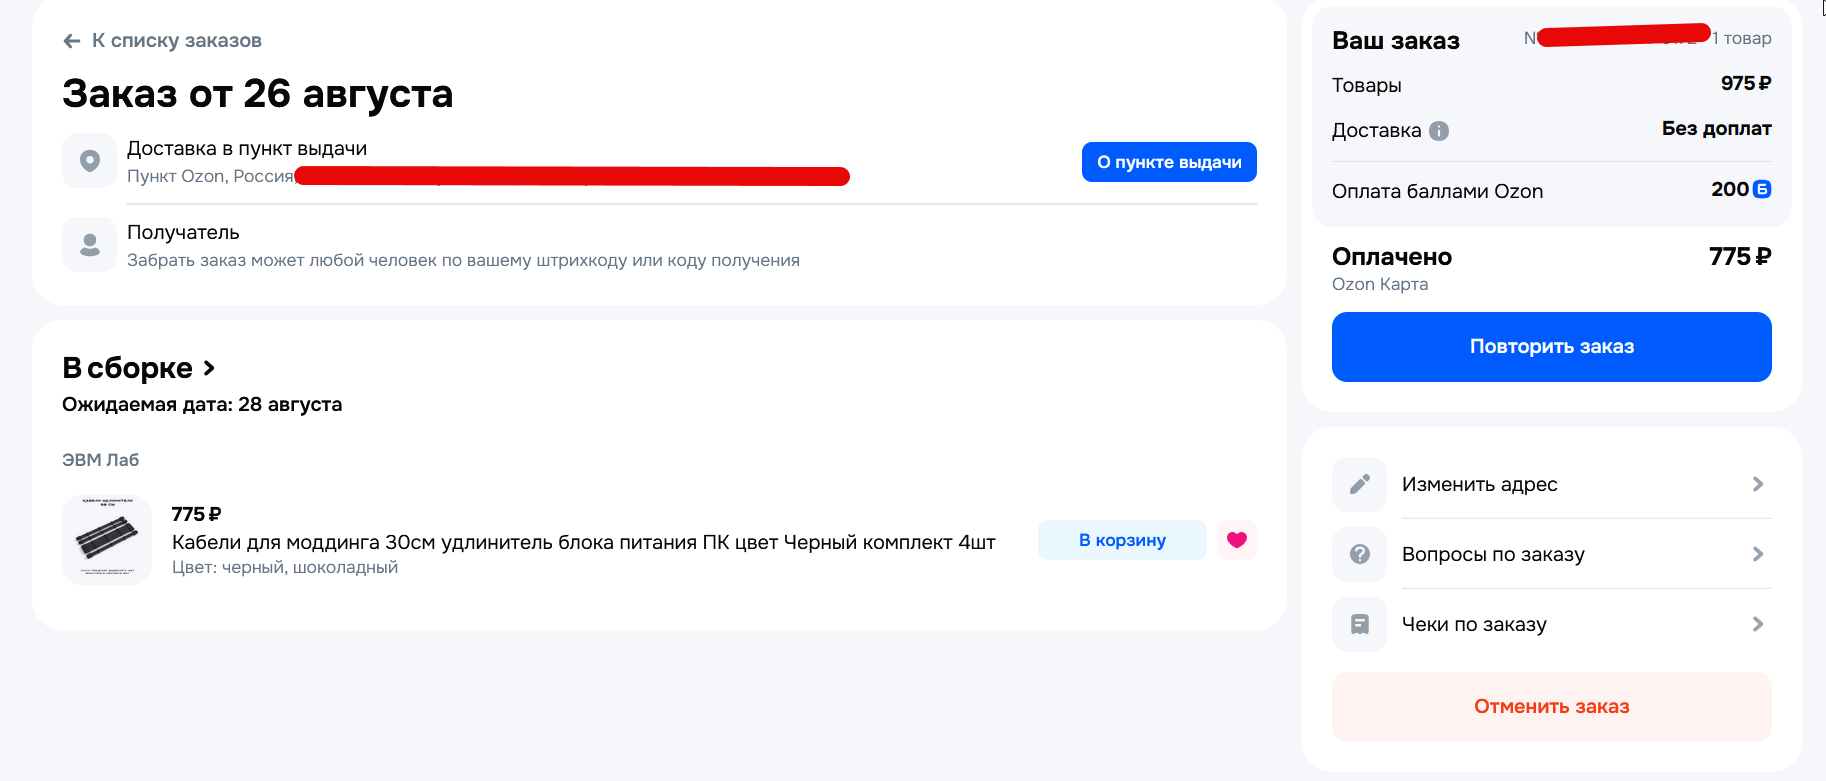Toggle the pink heart favorite icon
The width and height of the screenshot is (1826, 781).
tap(1237, 540)
